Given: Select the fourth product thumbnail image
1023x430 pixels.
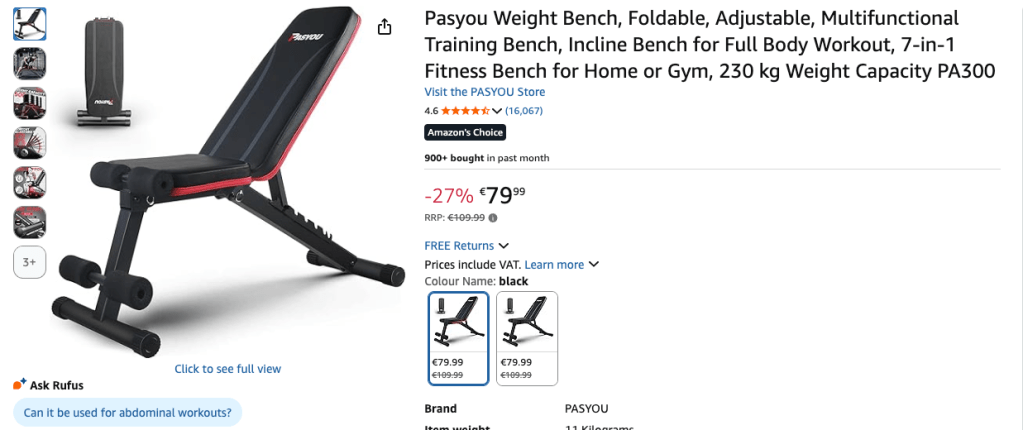Looking at the screenshot, I should click(x=30, y=143).
